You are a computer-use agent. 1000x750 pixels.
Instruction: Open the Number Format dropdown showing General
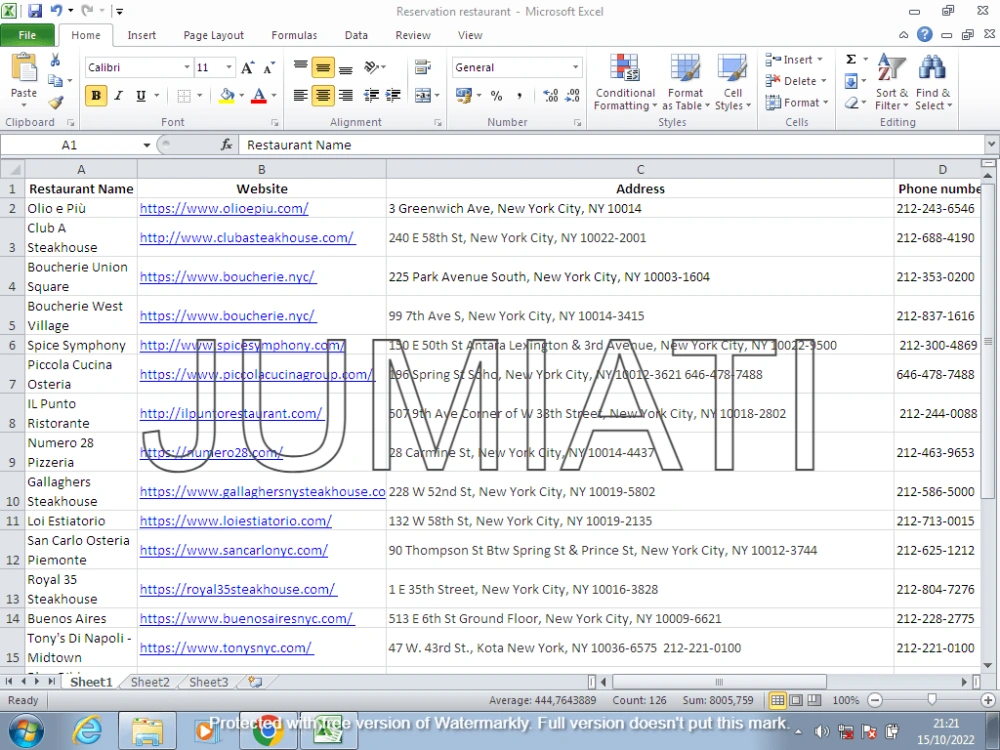575,67
